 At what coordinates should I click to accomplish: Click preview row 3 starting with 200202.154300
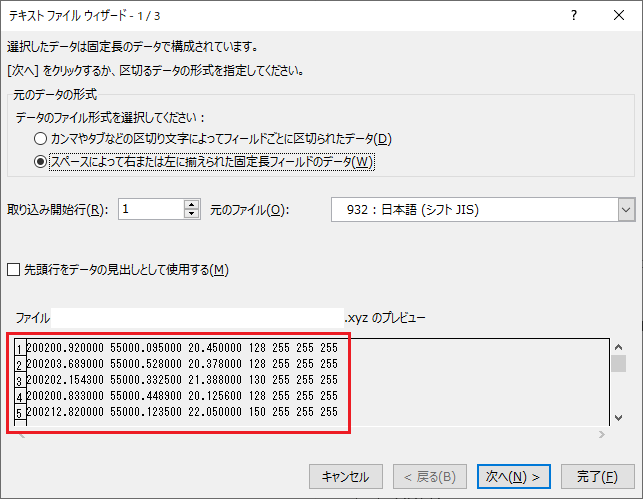point(180,380)
